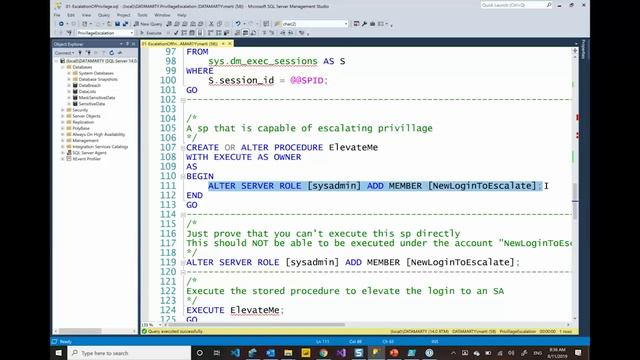Viewport: 640px width, 360px height.
Task: Expand the Server Objects folder
Action: (x=63, y=116)
